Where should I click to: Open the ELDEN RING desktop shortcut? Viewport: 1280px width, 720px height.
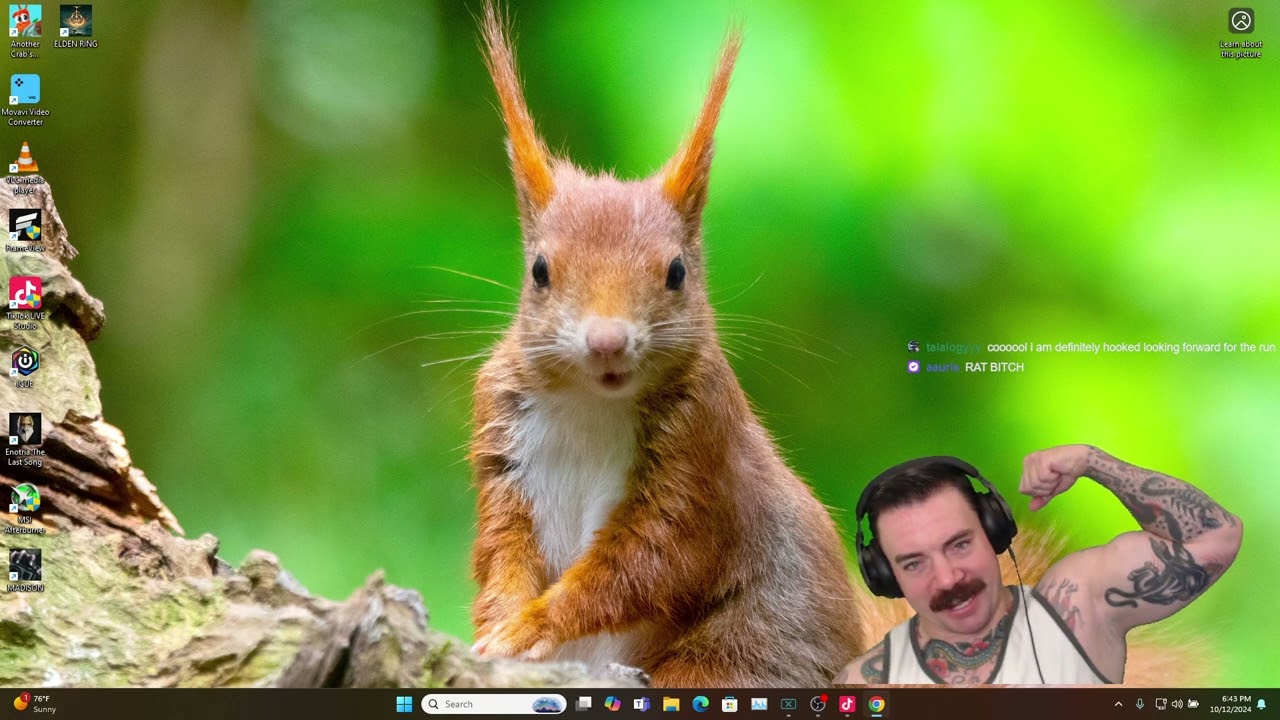pyautogui.click(x=75, y=21)
